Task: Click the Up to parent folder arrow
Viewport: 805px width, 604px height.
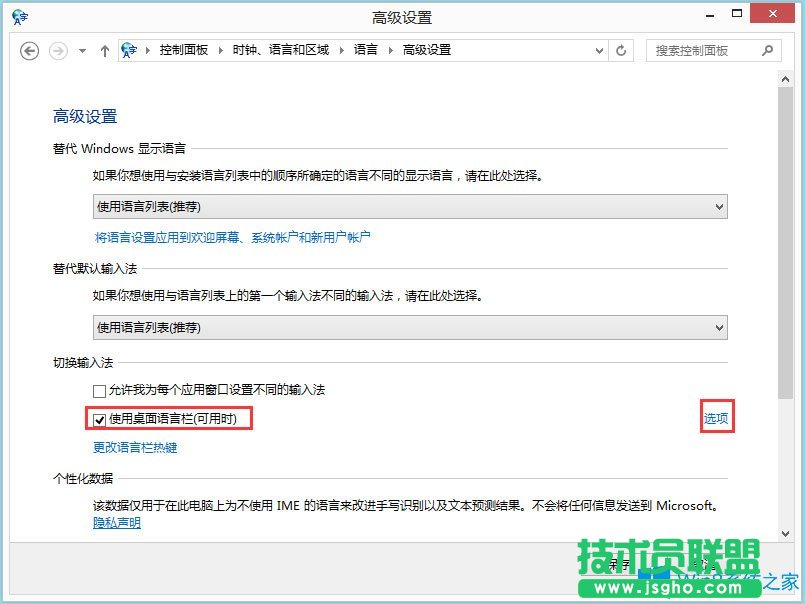Action: pyautogui.click(x=105, y=50)
